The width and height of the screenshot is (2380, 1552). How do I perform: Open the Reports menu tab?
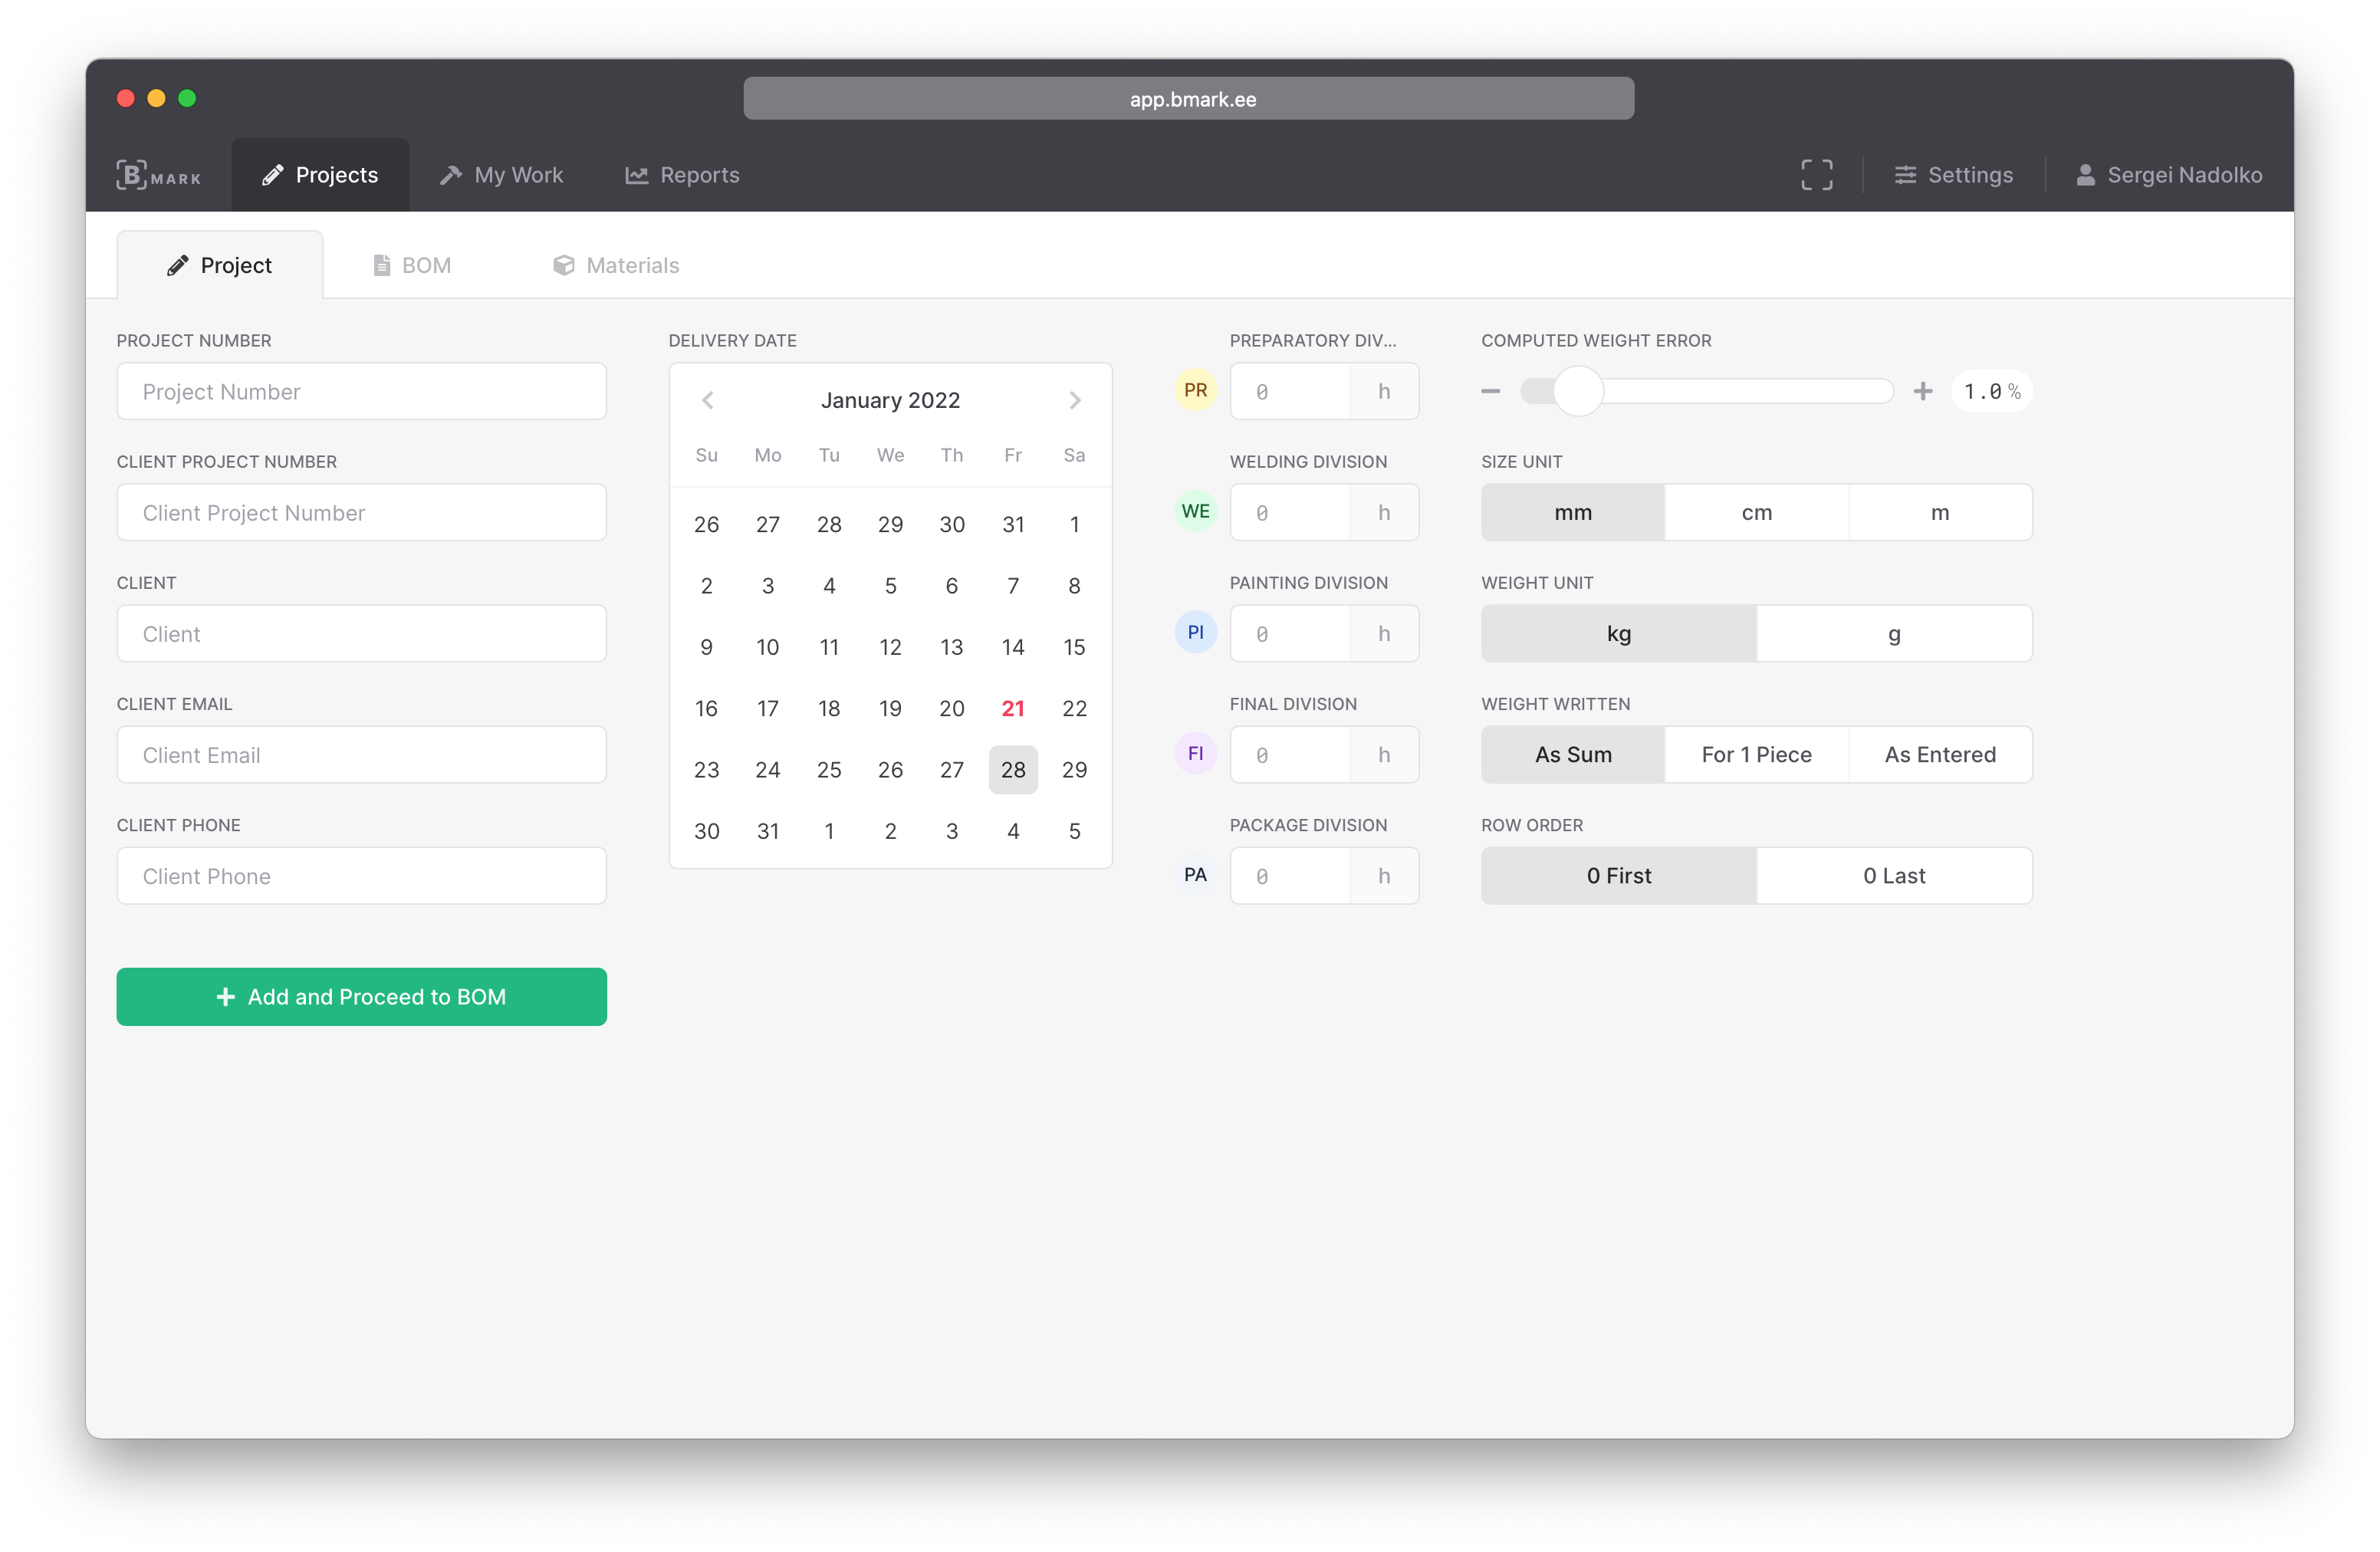[x=701, y=175]
